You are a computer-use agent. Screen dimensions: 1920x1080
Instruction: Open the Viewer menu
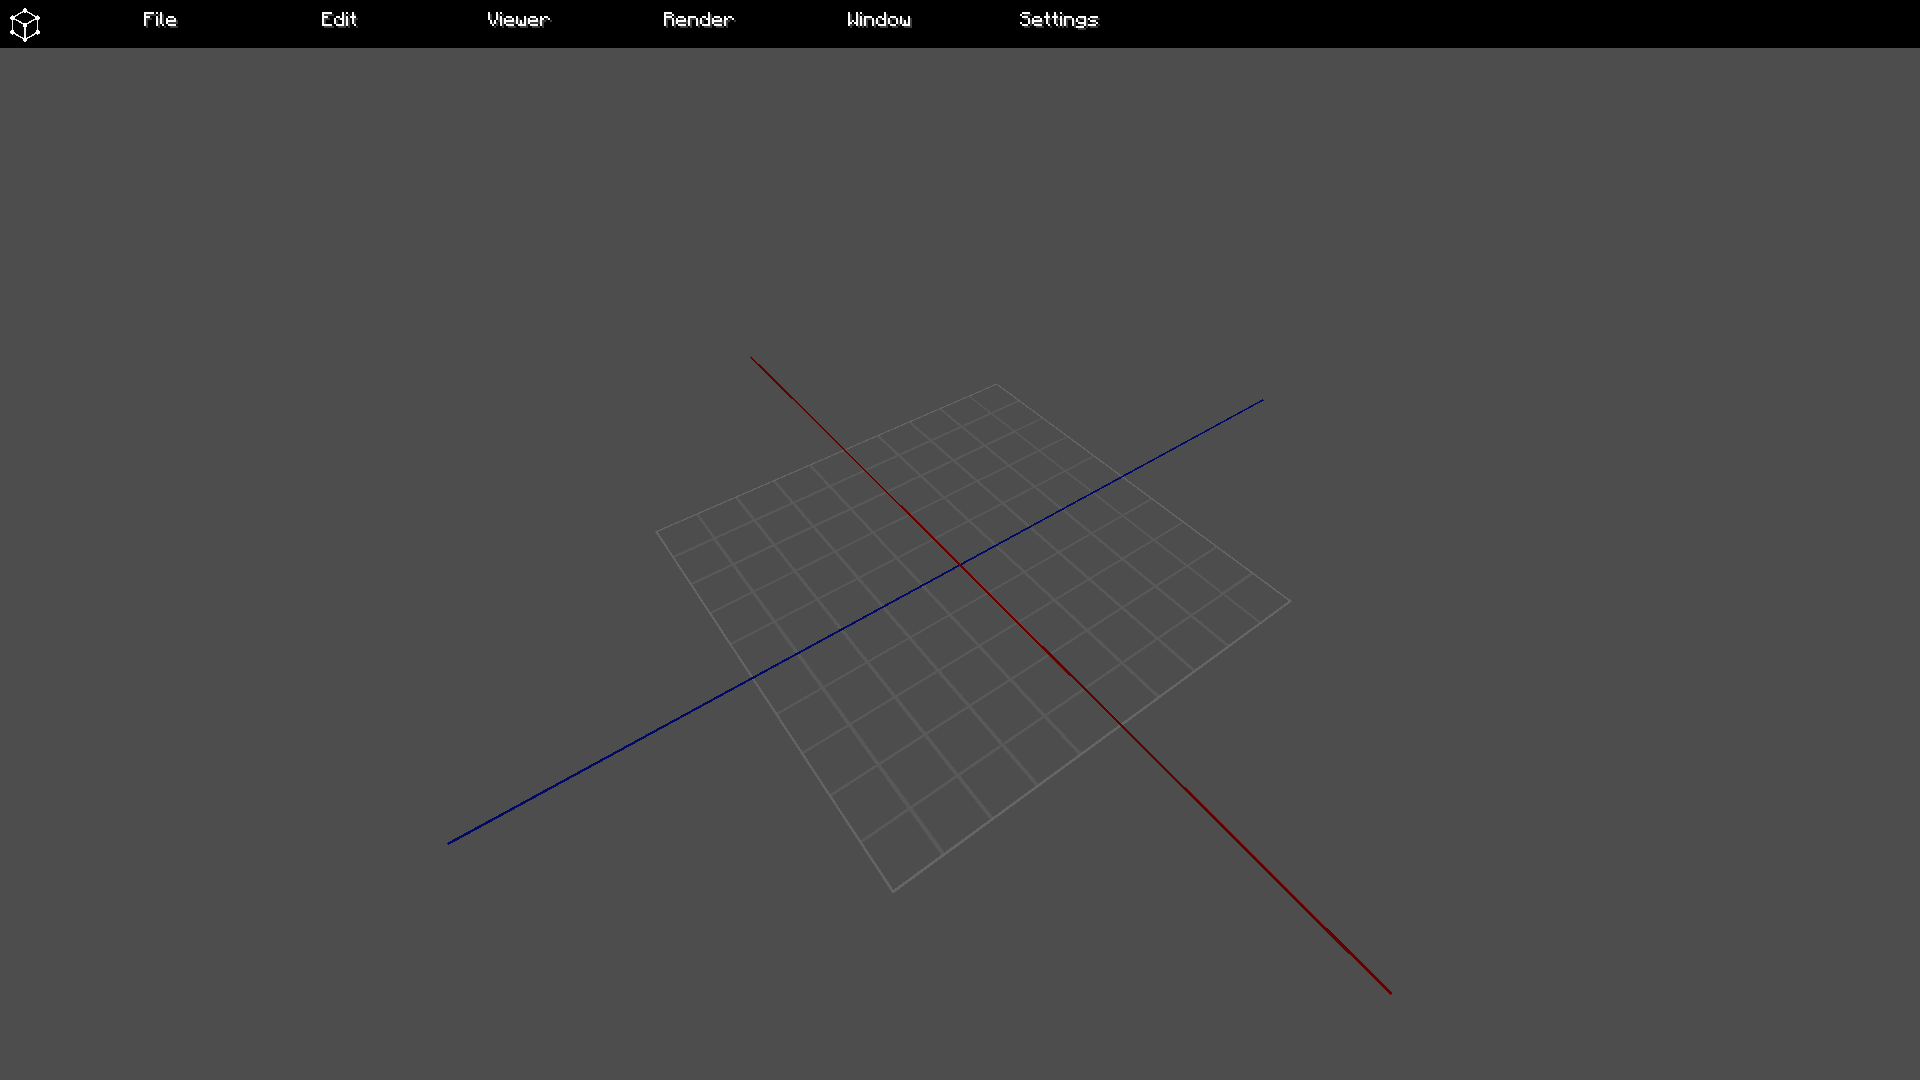[518, 20]
